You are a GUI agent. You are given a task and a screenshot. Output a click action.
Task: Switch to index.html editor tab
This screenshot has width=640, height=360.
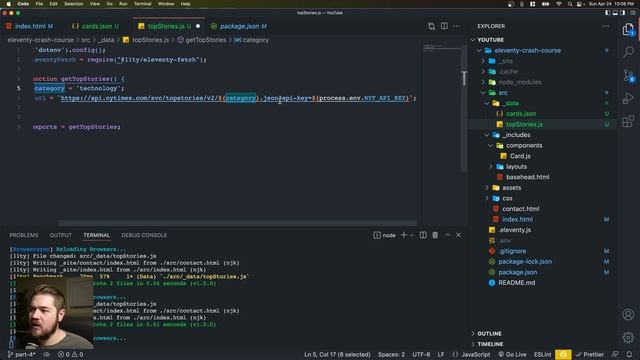[29, 26]
